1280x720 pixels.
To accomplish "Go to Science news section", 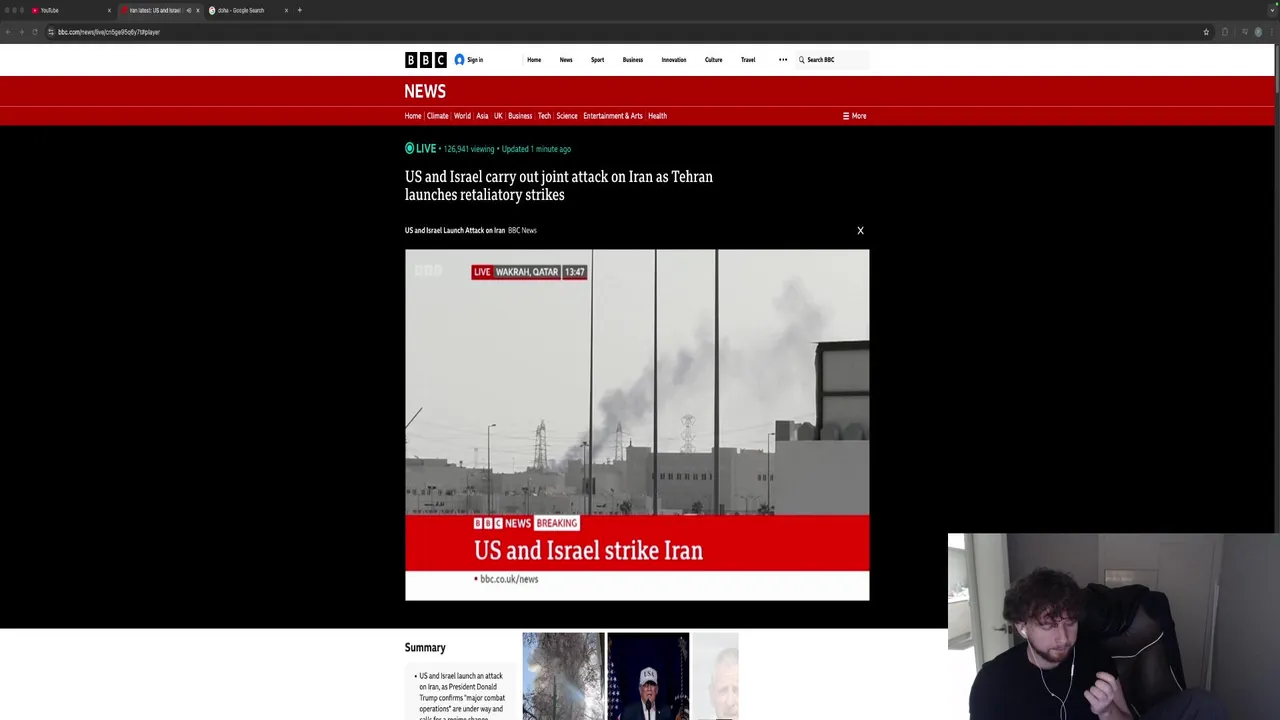I will tap(567, 116).
